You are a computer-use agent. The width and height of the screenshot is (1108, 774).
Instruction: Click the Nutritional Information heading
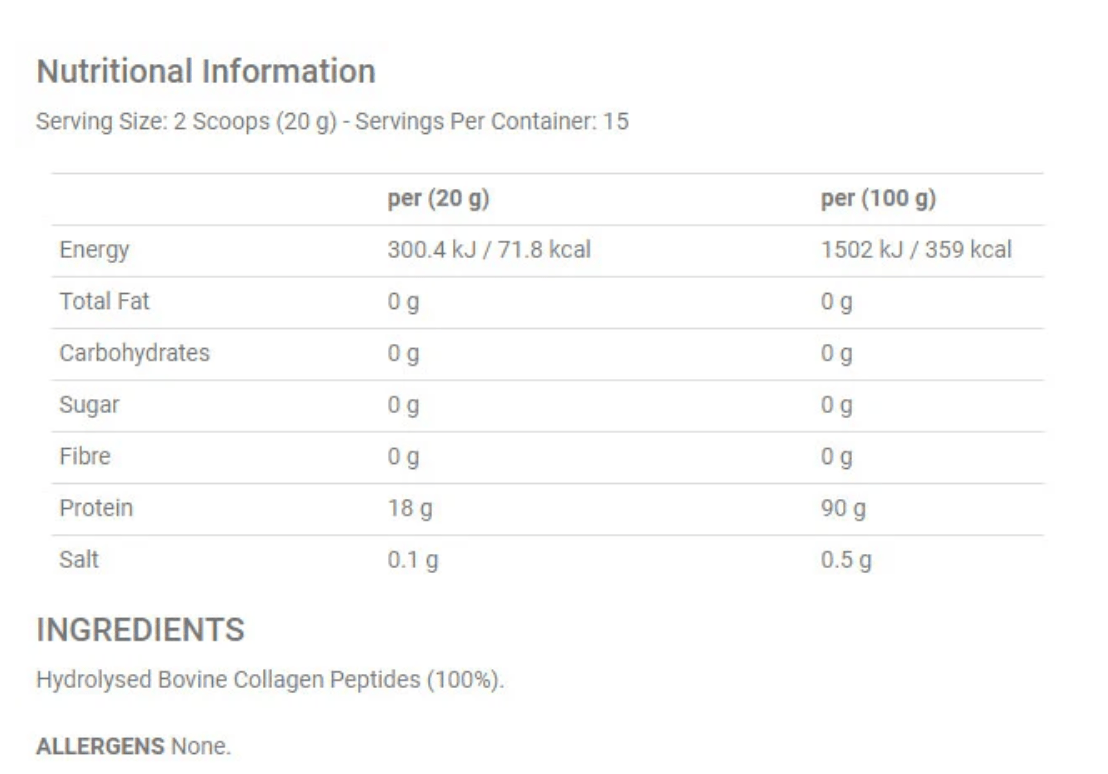point(206,72)
